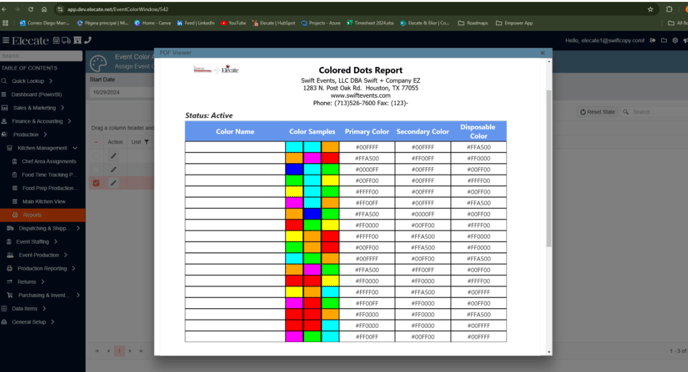The image size is (688, 372).
Task: Go to previous page in grid pager
Action: point(108,351)
